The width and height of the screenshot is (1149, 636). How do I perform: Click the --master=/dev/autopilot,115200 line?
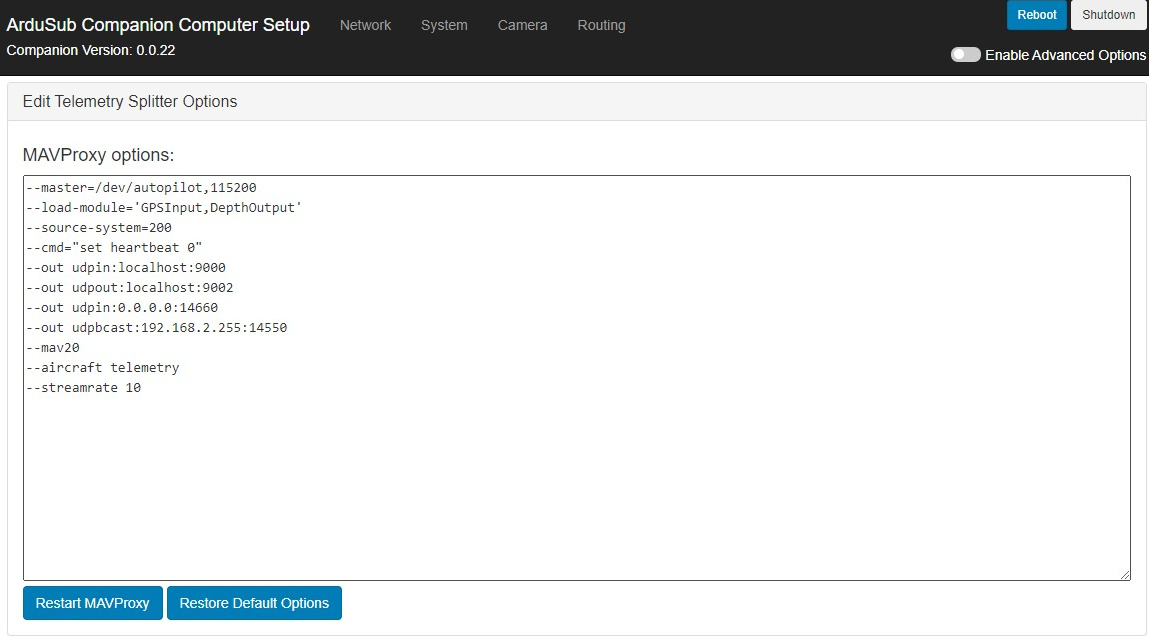[x=141, y=188]
